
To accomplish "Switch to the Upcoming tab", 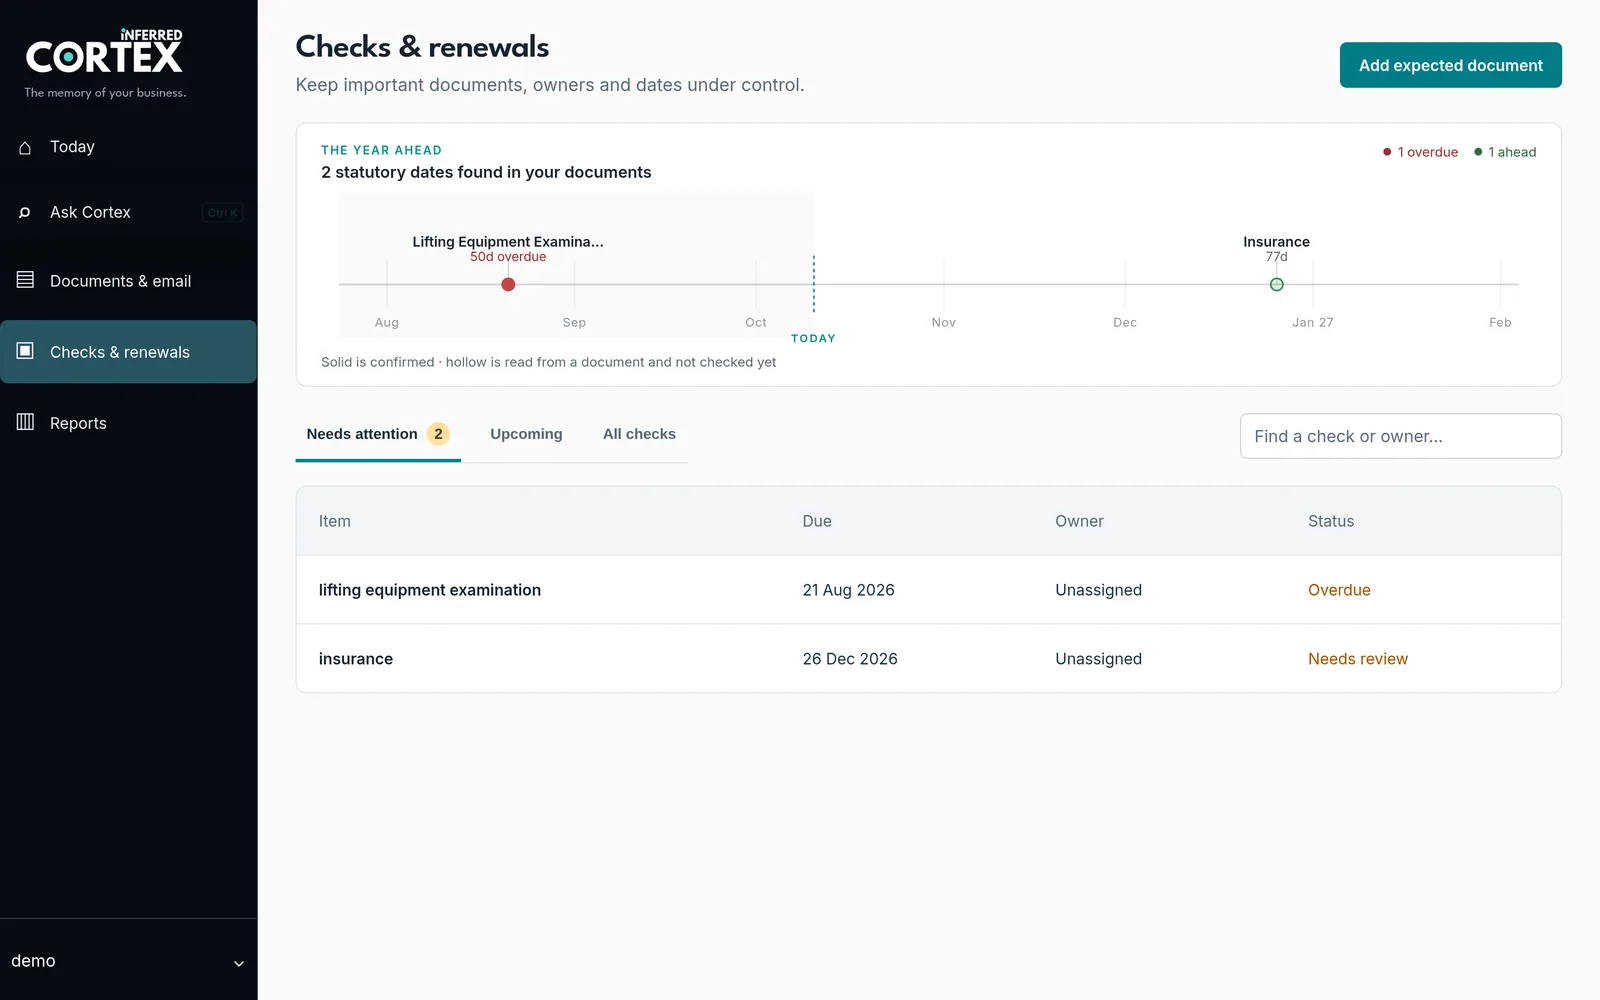I will 526,434.
